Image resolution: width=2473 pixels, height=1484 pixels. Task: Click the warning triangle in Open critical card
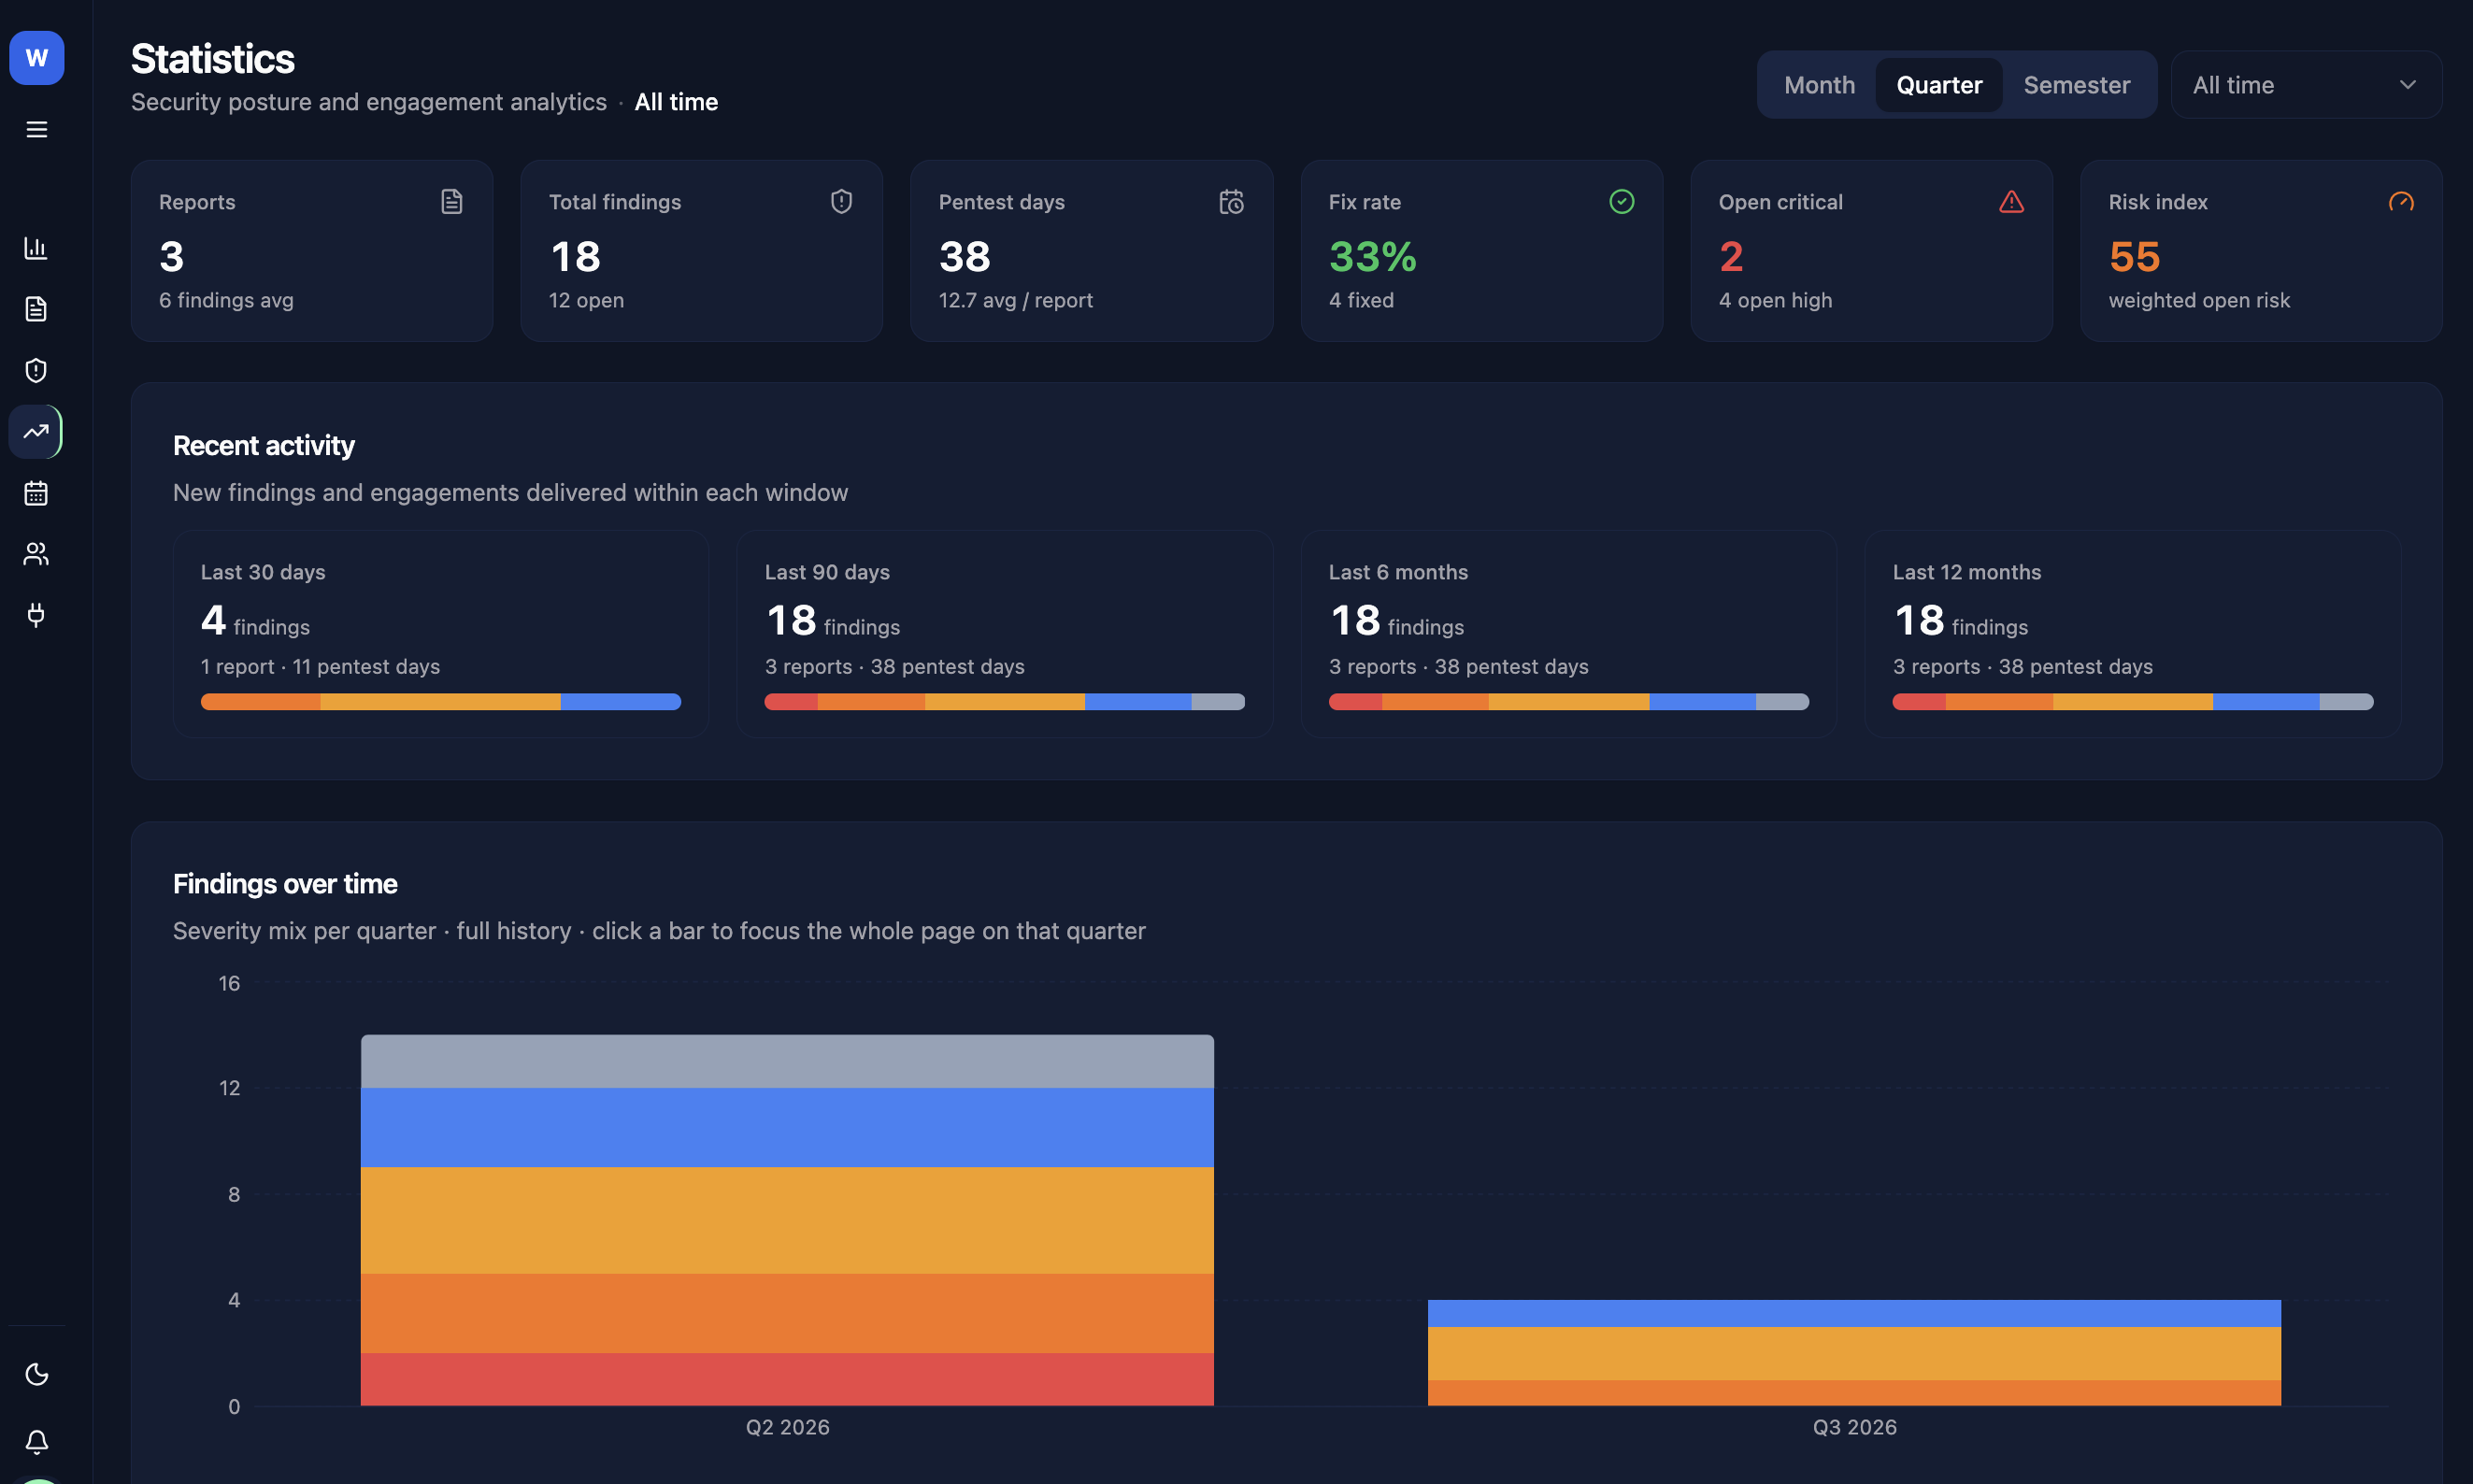(2012, 202)
